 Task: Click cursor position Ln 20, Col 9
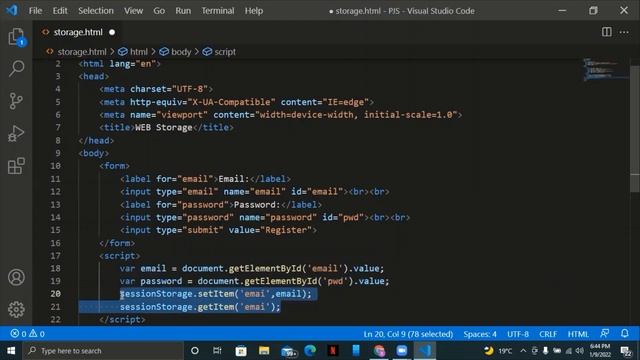[408, 334]
